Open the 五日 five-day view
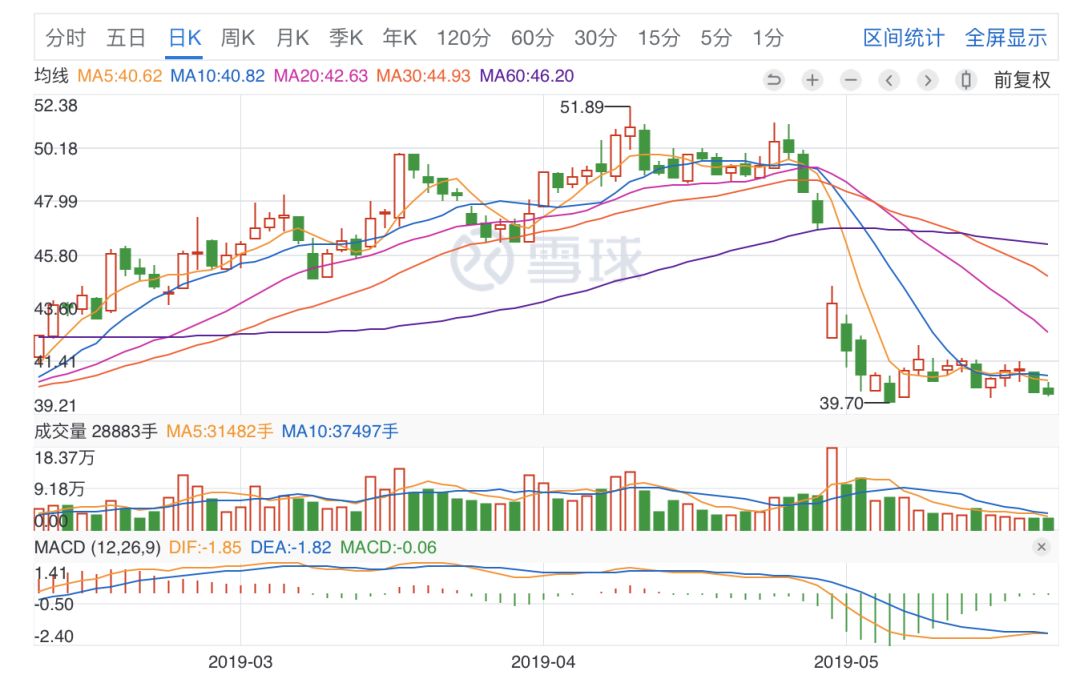1080x679 pixels. pyautogui.click(x=126, y=38)
